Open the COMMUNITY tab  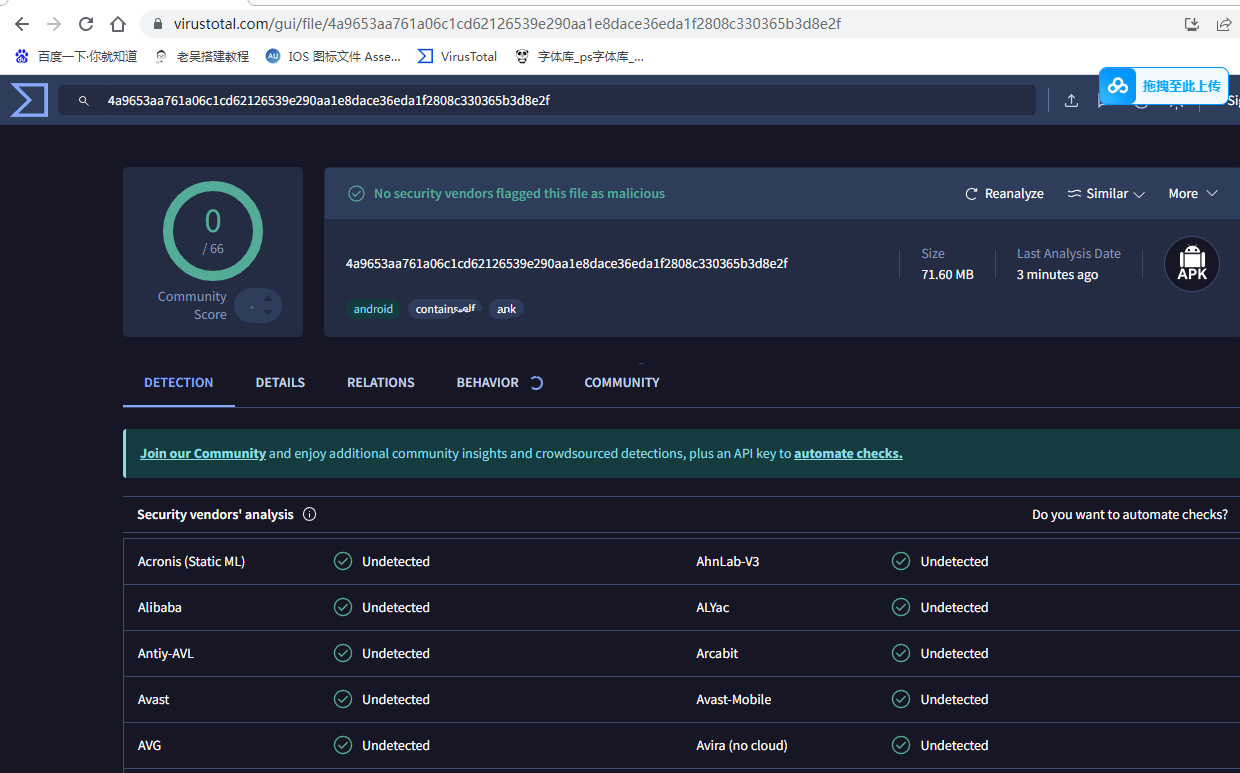coord(622,383)
